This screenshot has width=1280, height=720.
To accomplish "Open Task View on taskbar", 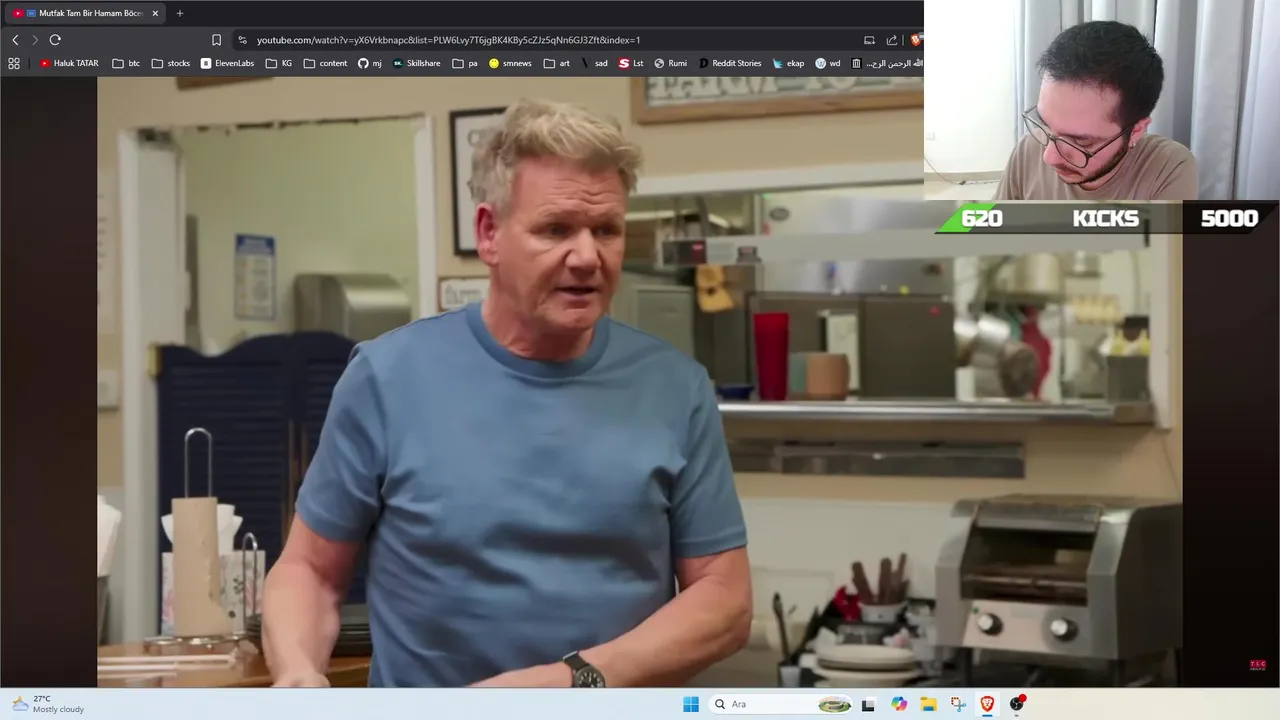I will pos(868,704).
